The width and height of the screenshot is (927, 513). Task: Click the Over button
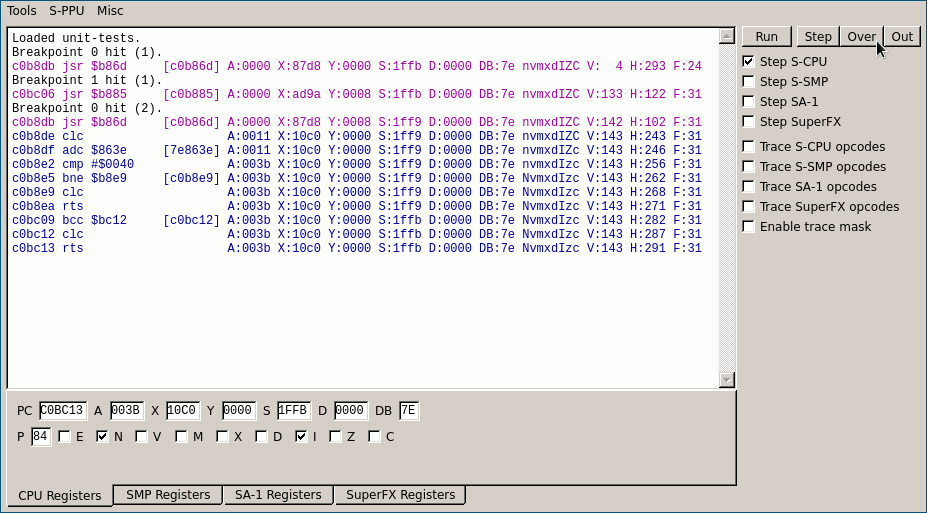pos(861,37)
